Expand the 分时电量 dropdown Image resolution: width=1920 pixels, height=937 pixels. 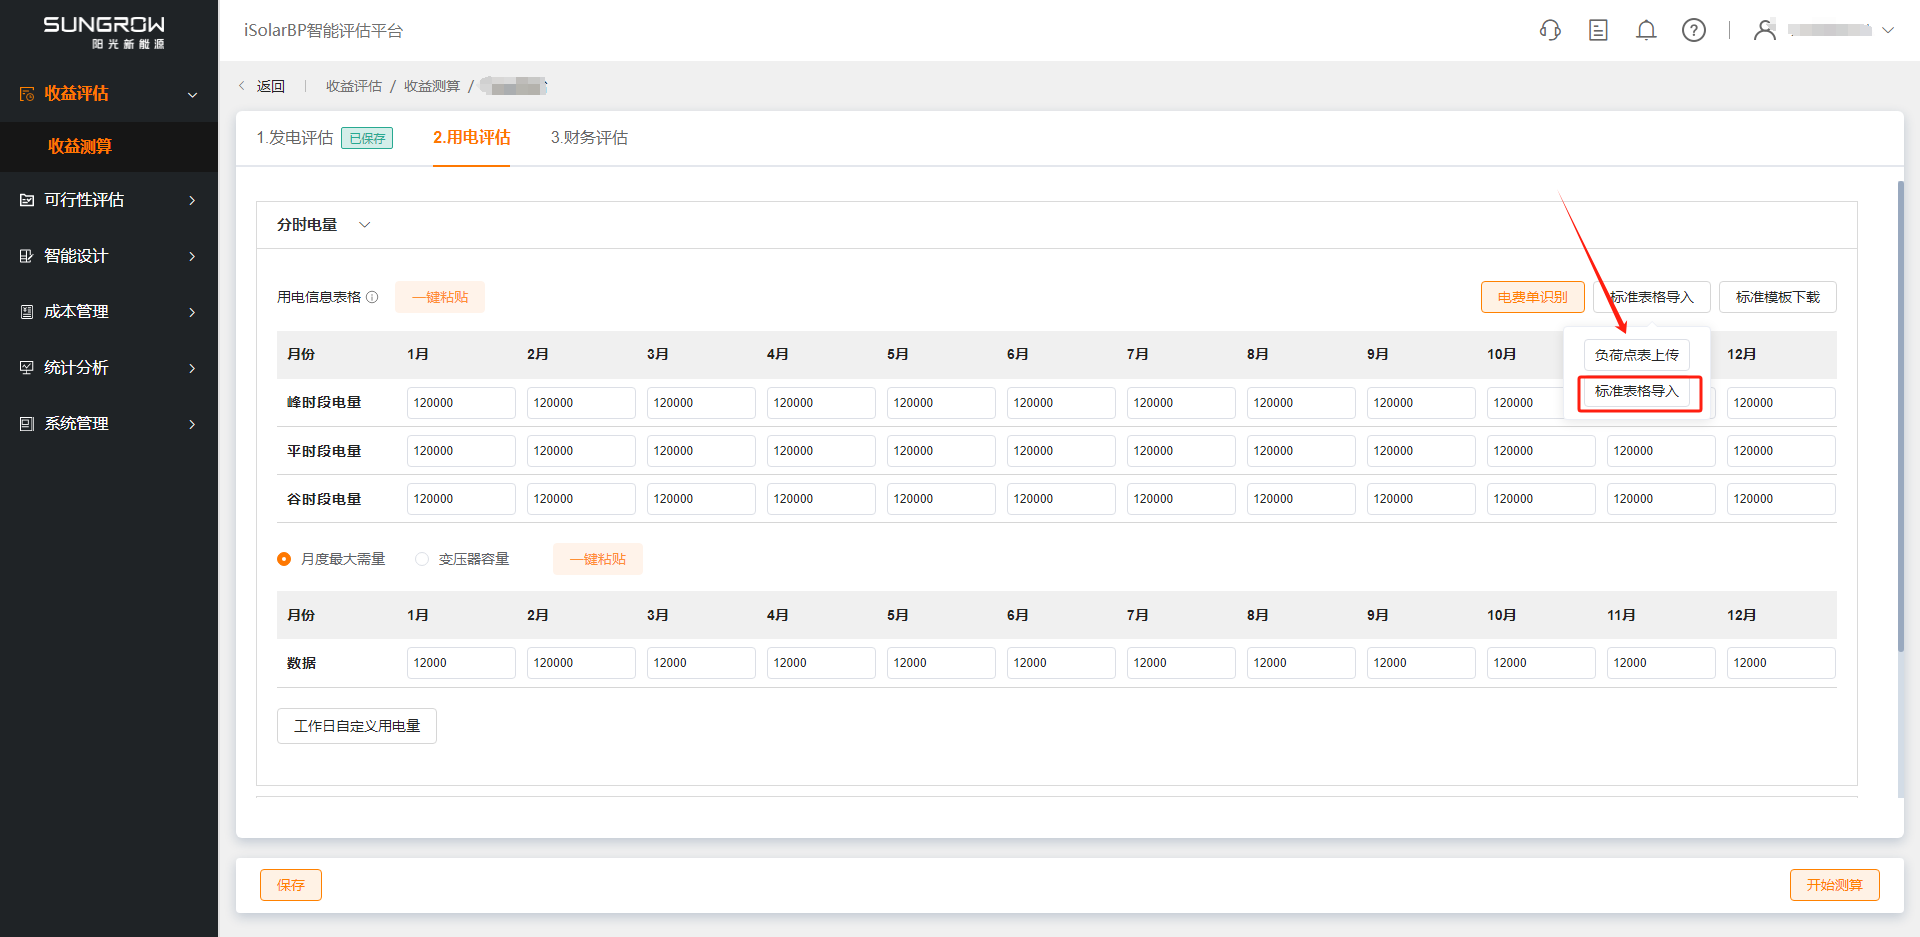coord(364,225)
